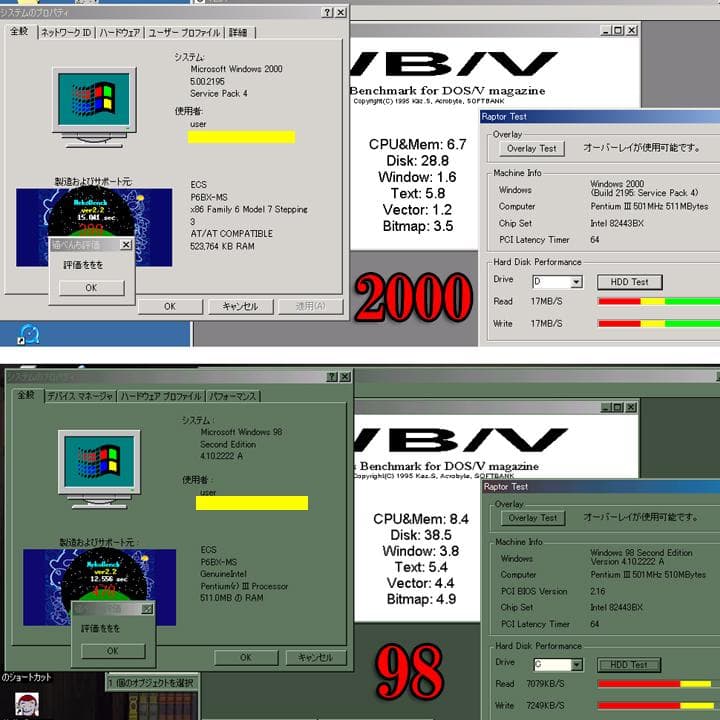The image size is (720, 720).
Task: Click the Read 7079KB/S performance bar
Action: click(654, 684)
